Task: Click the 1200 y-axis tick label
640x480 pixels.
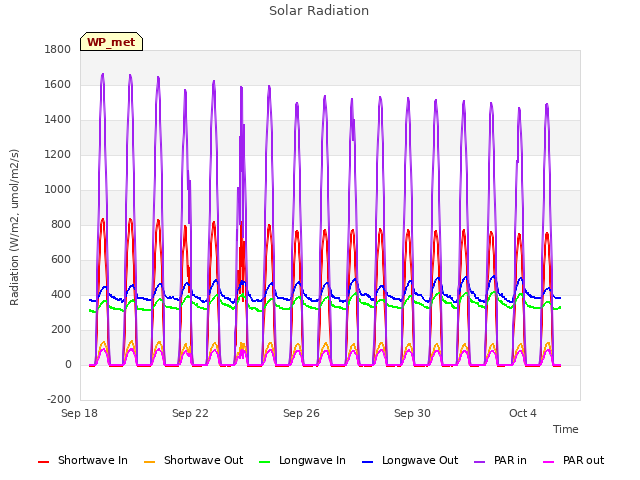Action: [58, 155]
